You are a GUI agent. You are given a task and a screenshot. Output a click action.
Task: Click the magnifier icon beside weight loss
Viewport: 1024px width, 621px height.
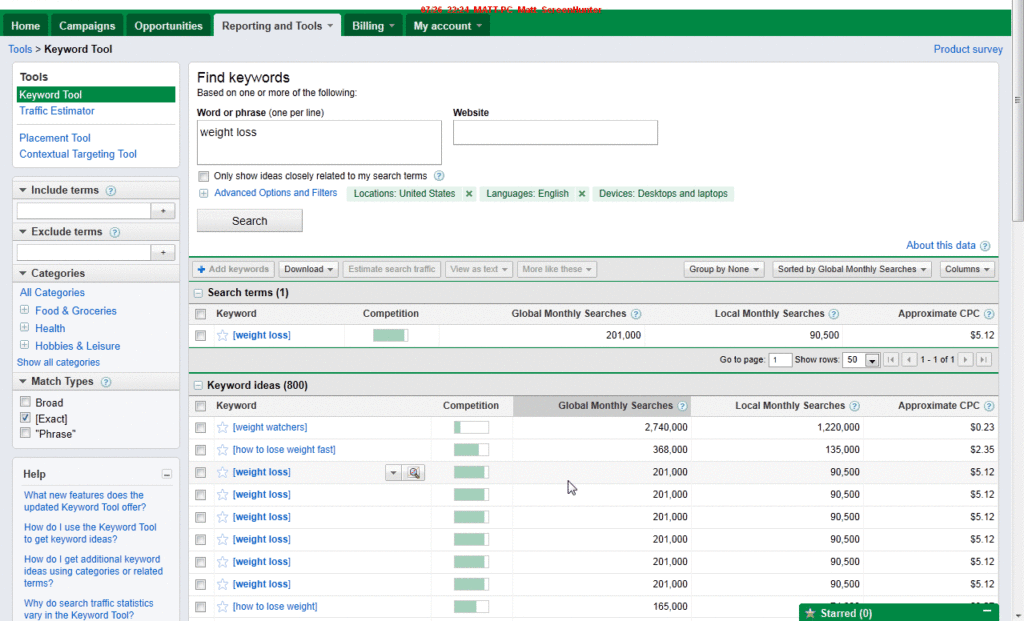point(414,472)
